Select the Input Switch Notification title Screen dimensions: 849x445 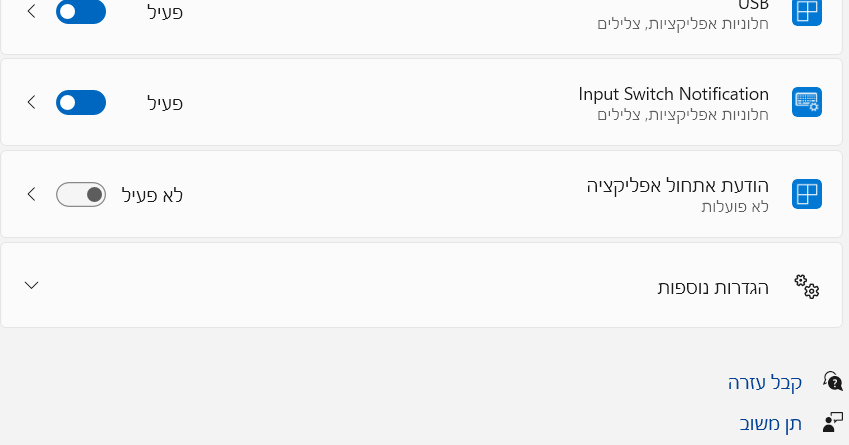click(673, 94)
